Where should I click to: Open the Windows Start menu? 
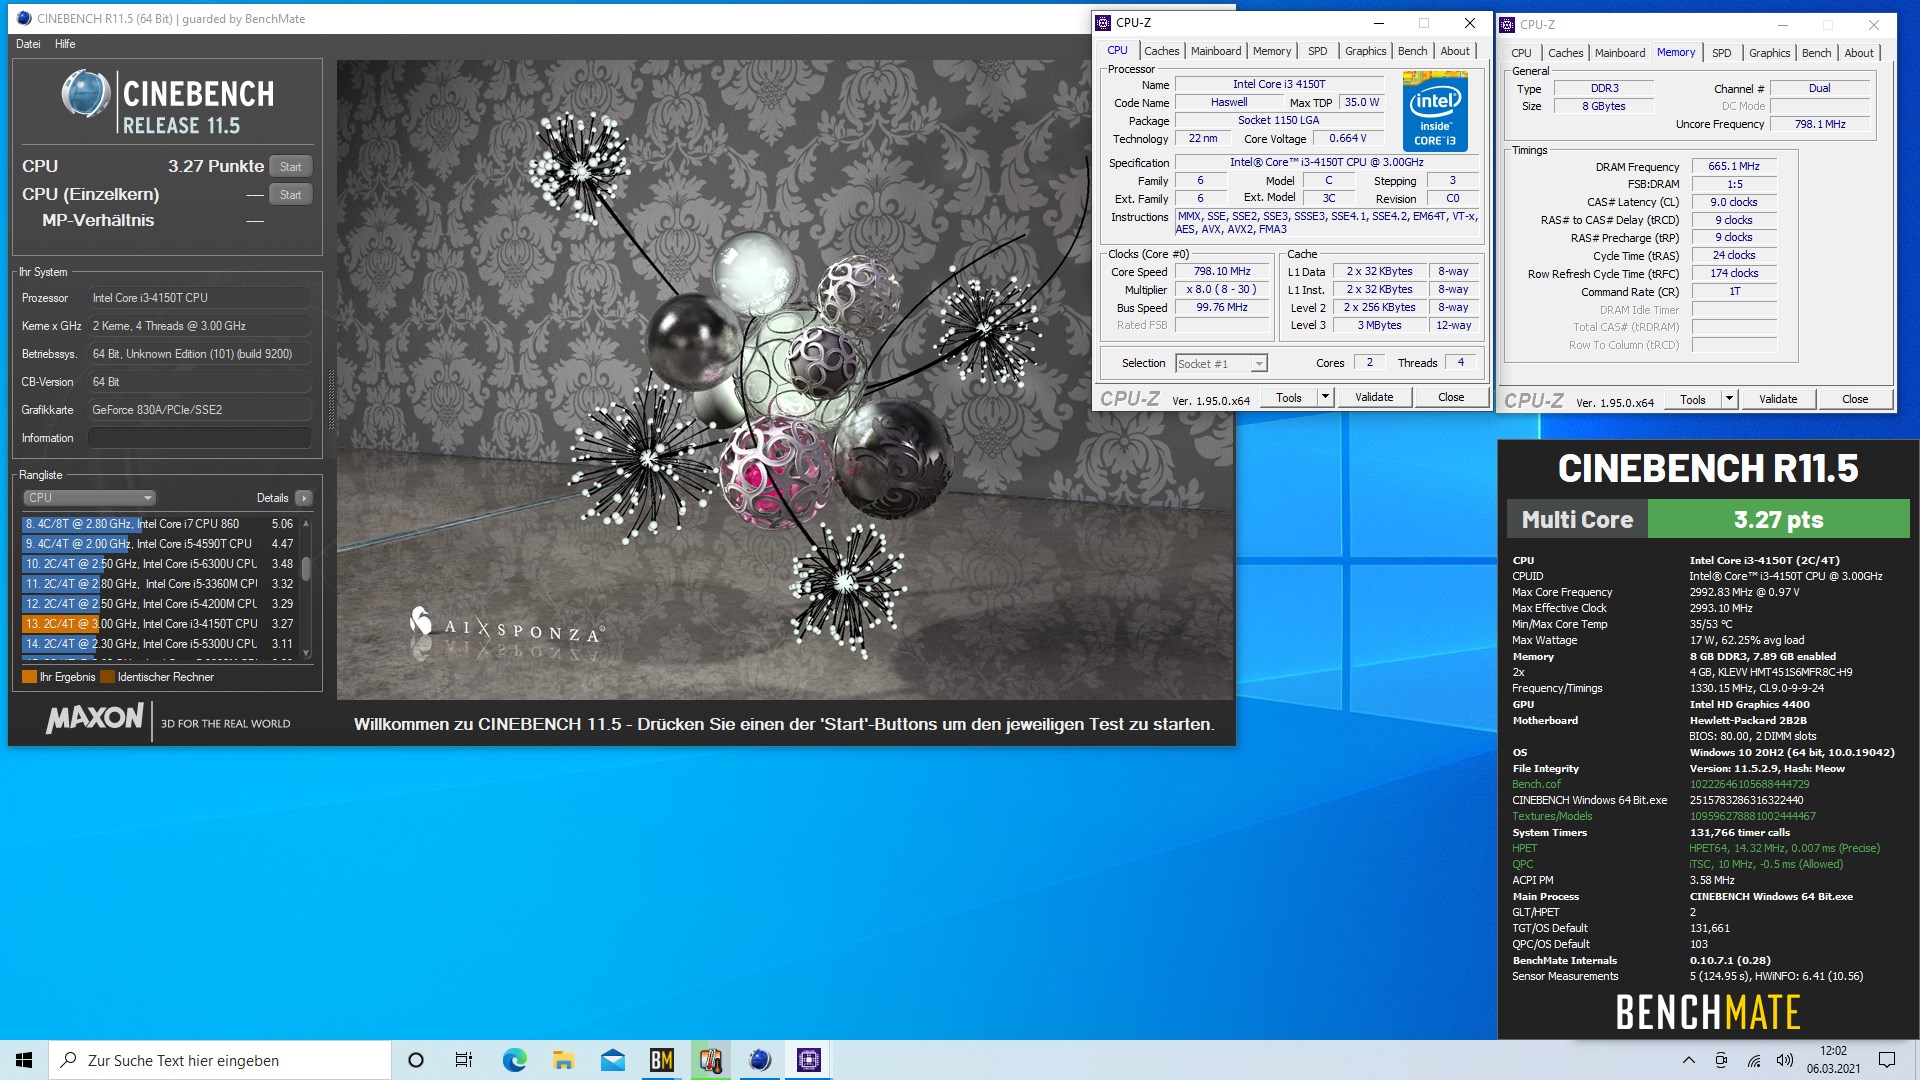(x=24, y=1060)
